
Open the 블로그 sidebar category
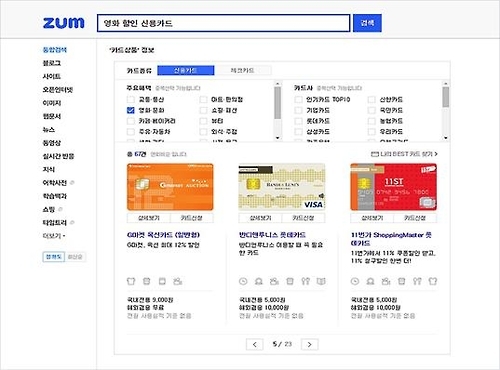coord(52,63)
